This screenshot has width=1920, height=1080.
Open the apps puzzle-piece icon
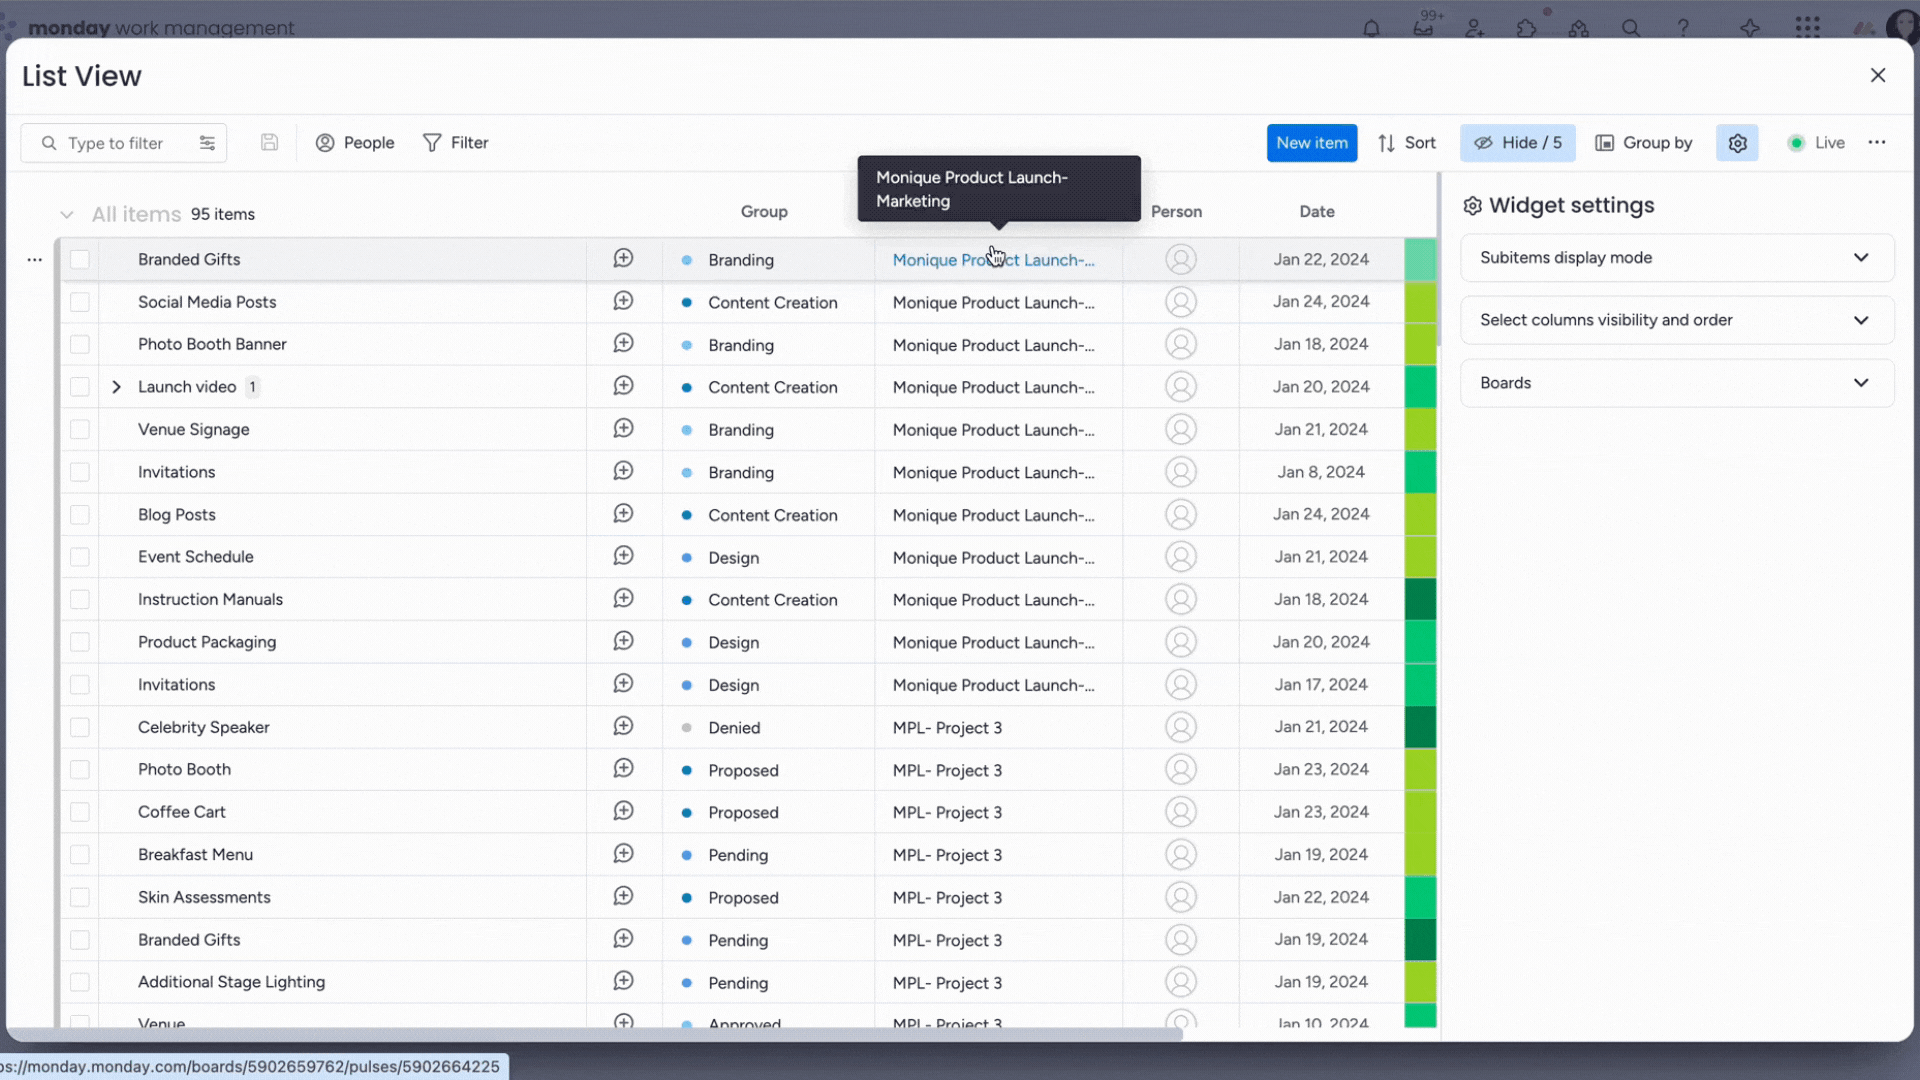coord(1526,28)
